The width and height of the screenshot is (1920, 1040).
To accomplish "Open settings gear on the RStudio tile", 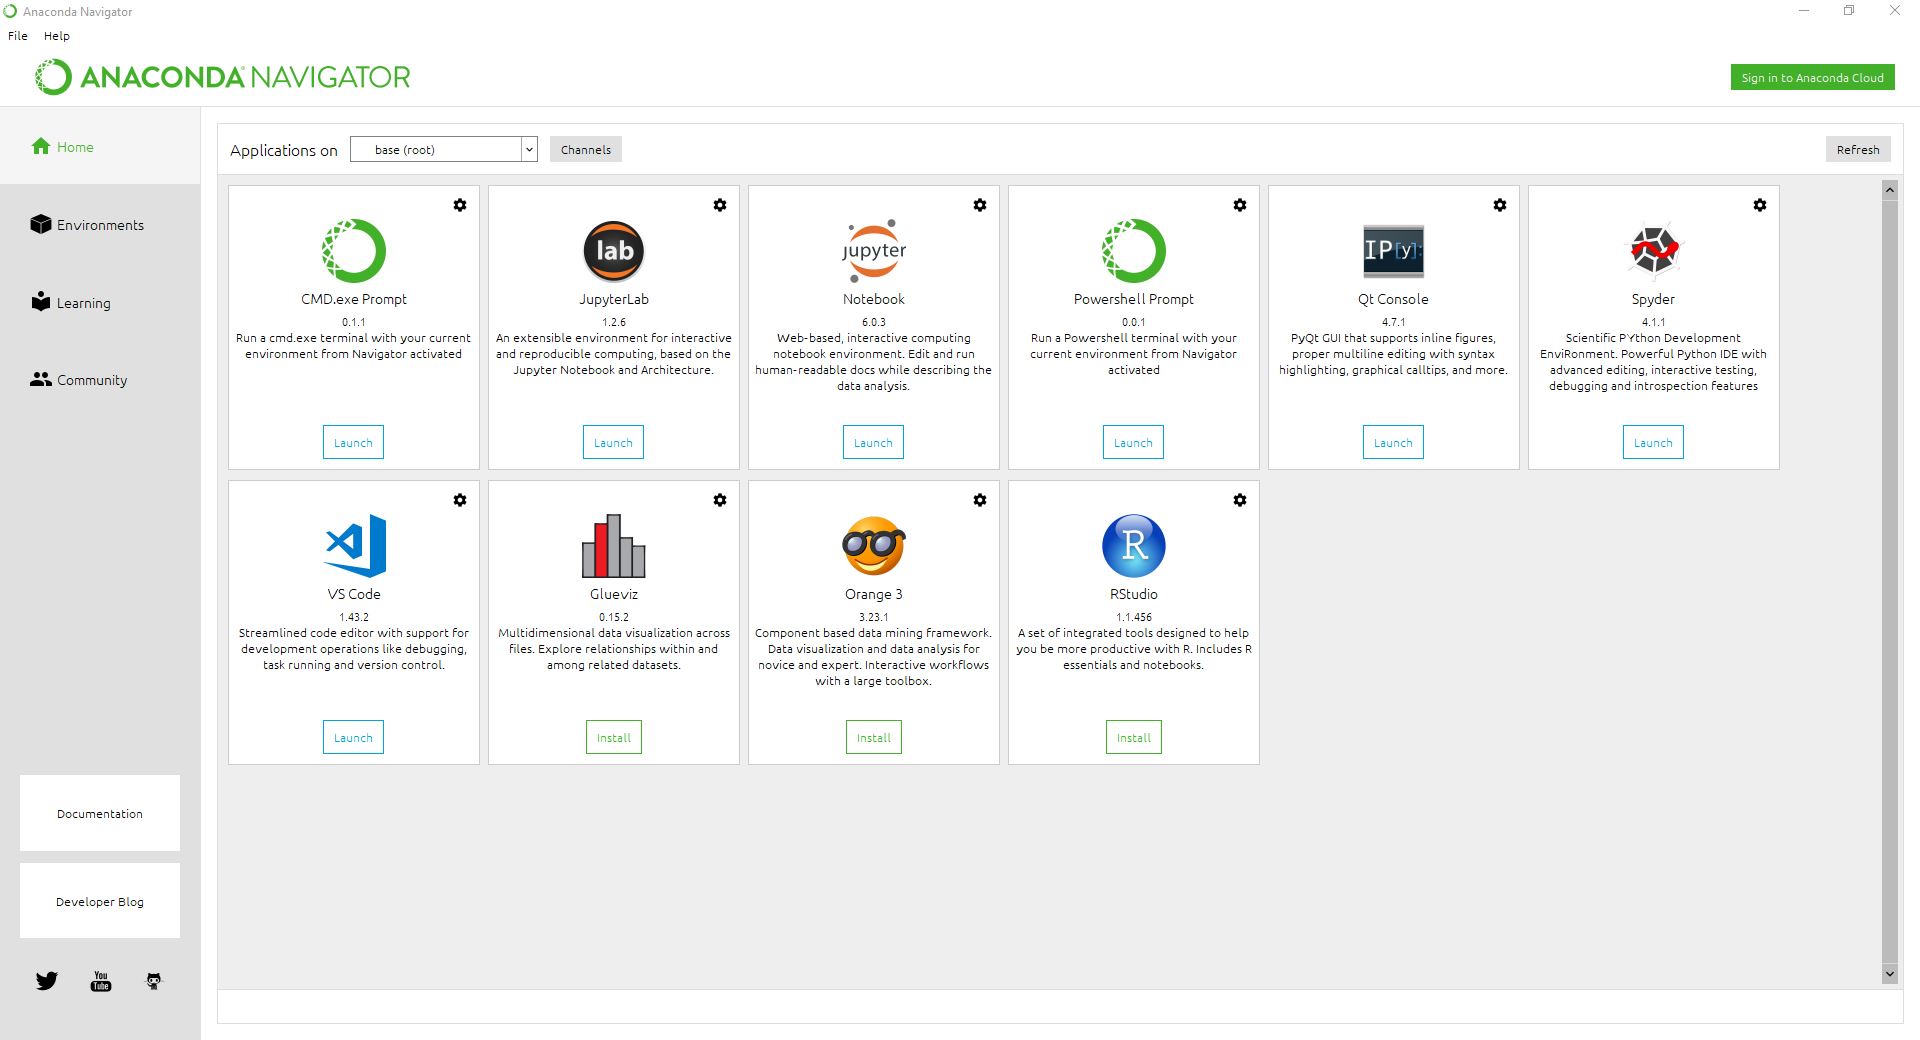I will 1240,499.
